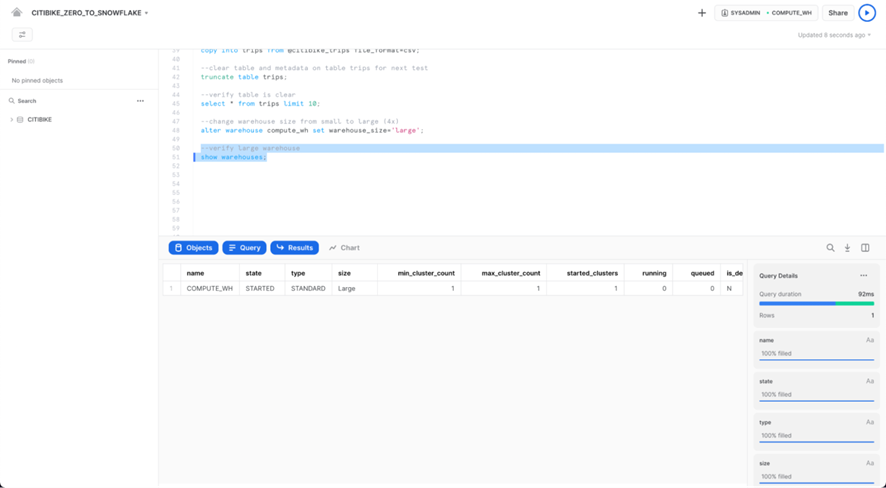
Task: Toggle the split panel layout icon
Action: [865, 248]
